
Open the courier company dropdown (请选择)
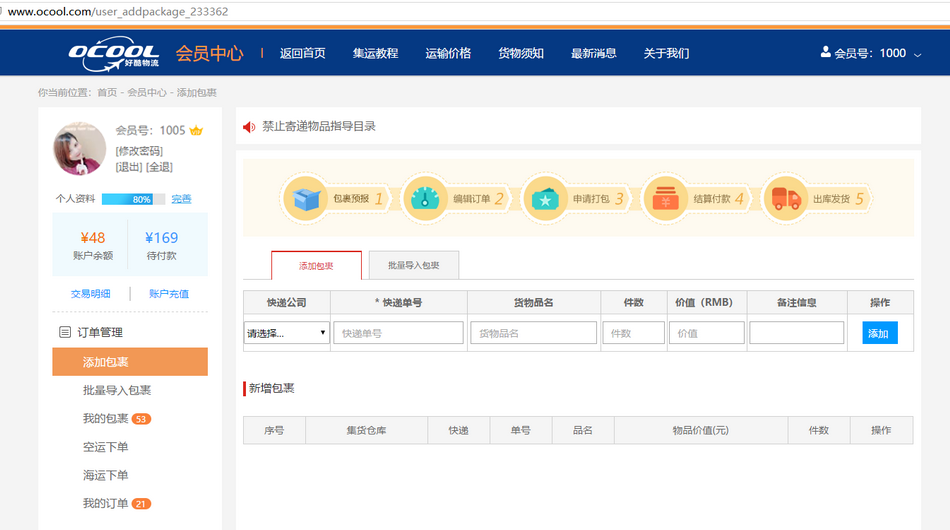(x=287, y=333)
